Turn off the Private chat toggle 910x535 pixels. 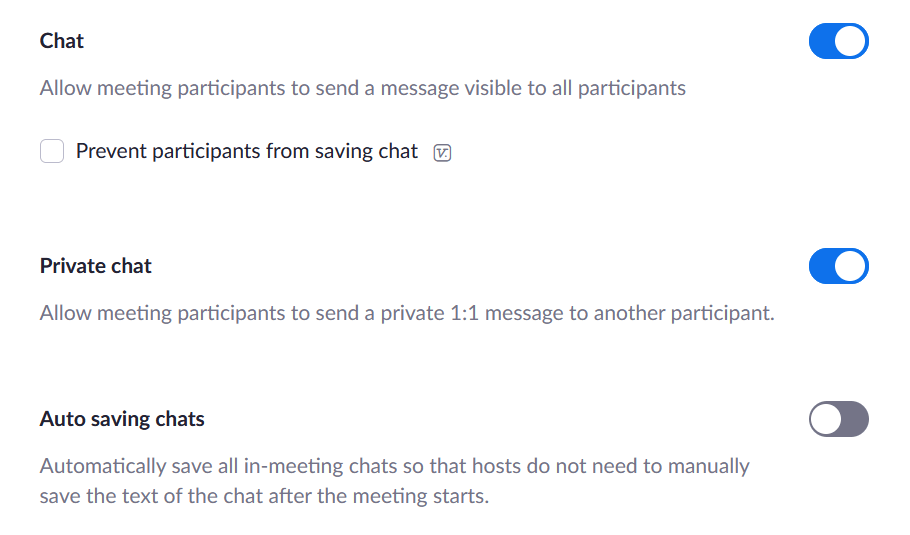coord(838,267)
